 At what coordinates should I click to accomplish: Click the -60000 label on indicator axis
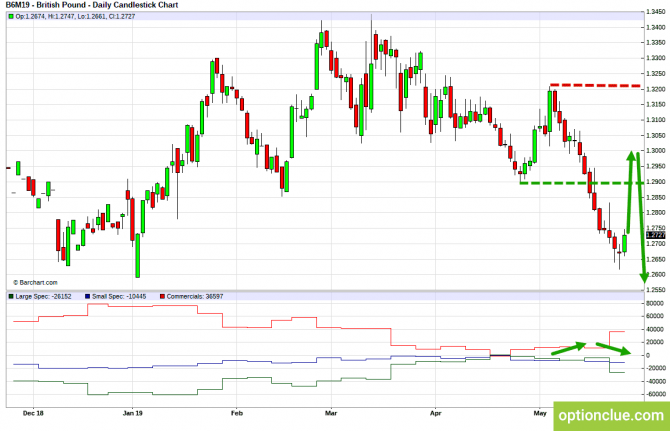pyautogui.click(x=654, y=394)
